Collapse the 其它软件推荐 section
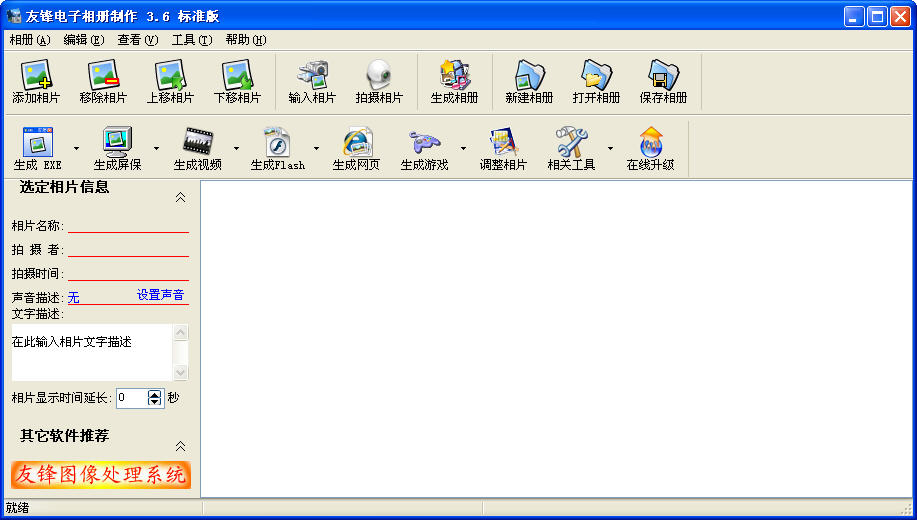Screen dimensions: 917x520 180,446
